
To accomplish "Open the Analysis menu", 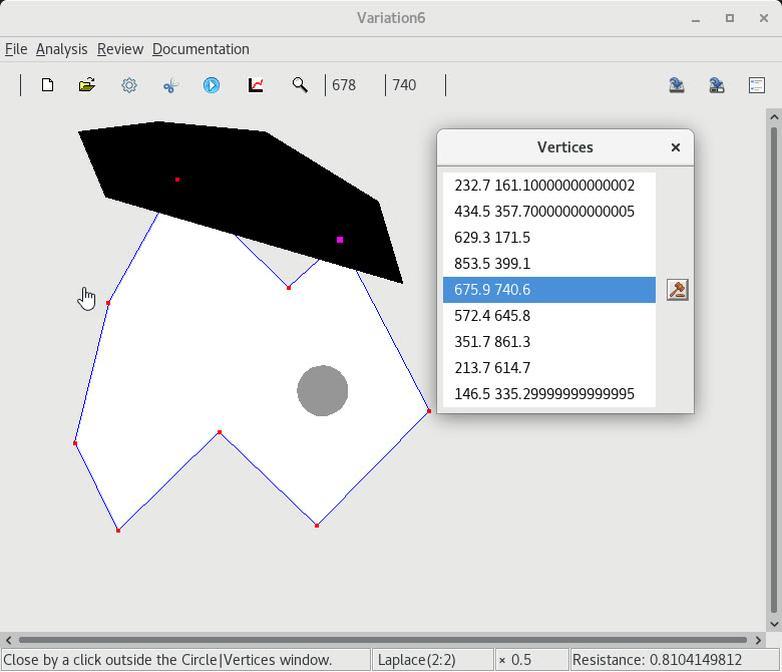I will [x=61, y=49].
